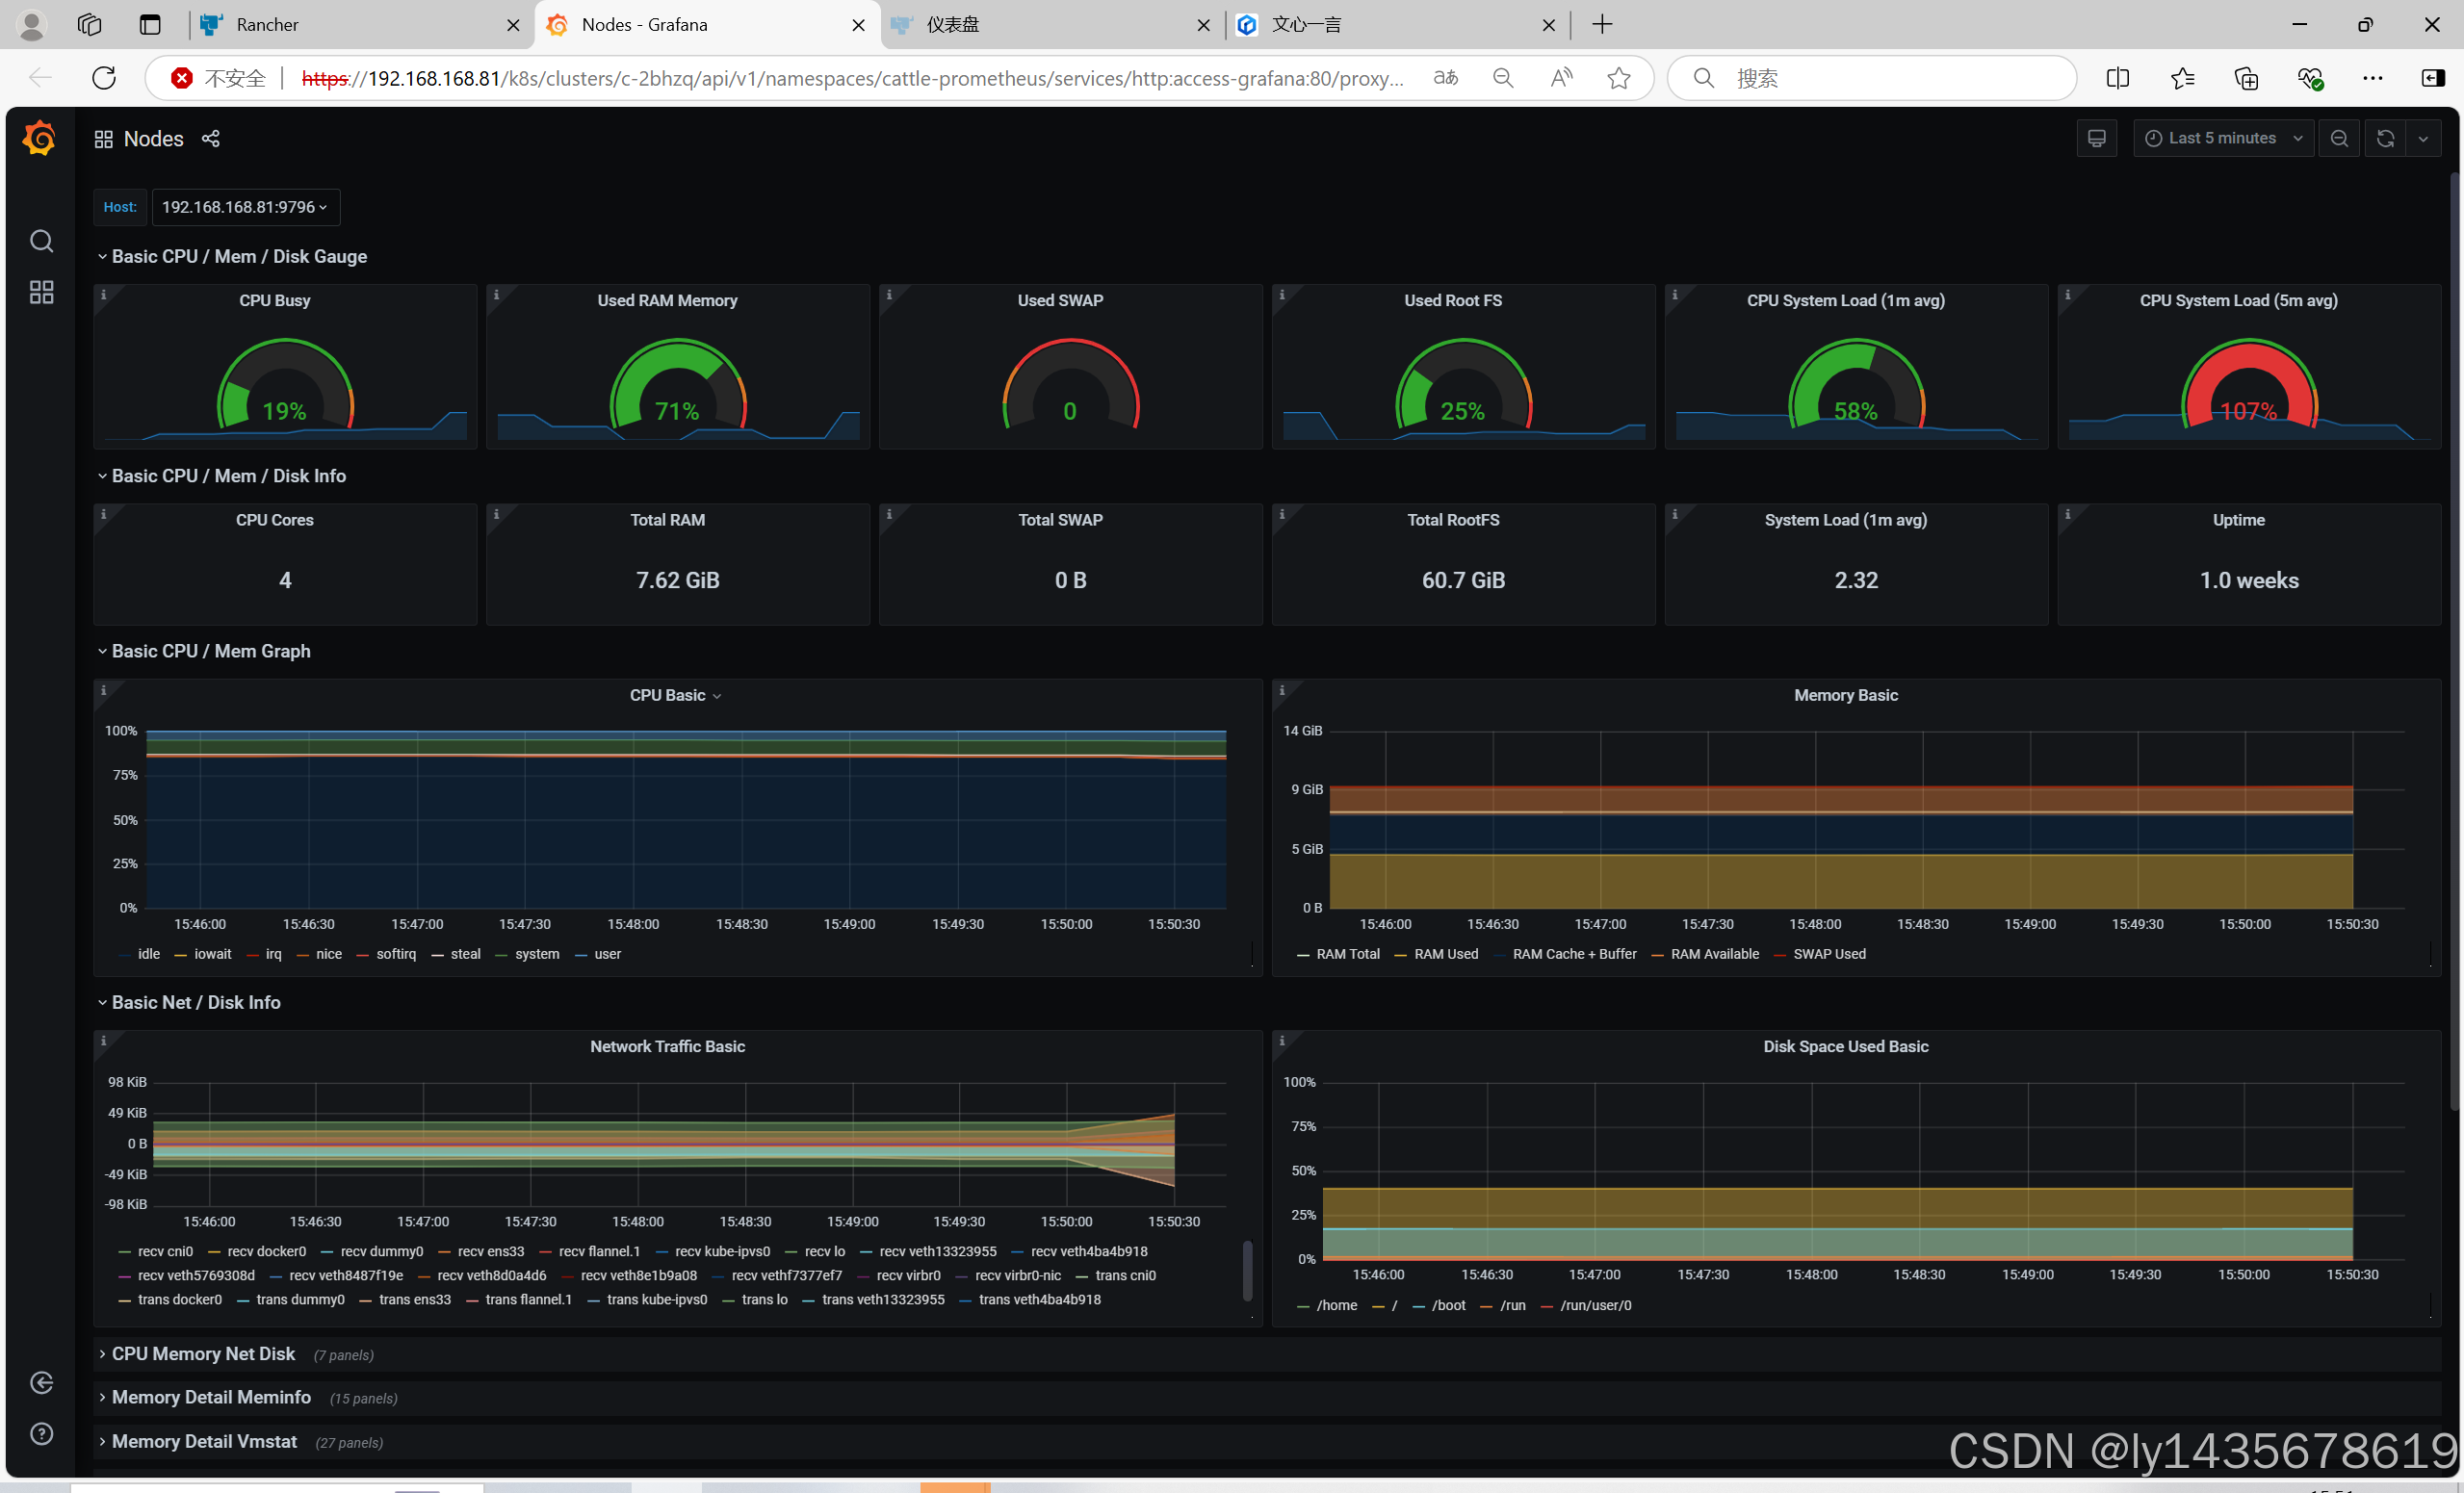Open color picker for system legend swatch

pos(502,955)
